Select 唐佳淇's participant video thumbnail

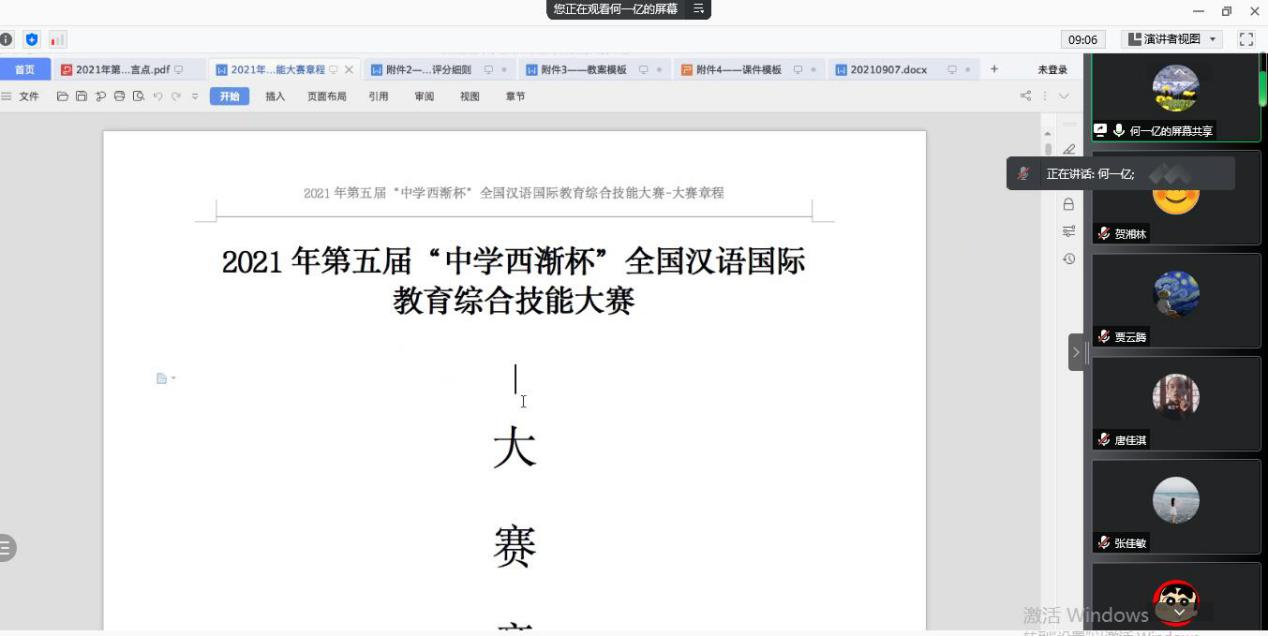[x=1175, y=403]
